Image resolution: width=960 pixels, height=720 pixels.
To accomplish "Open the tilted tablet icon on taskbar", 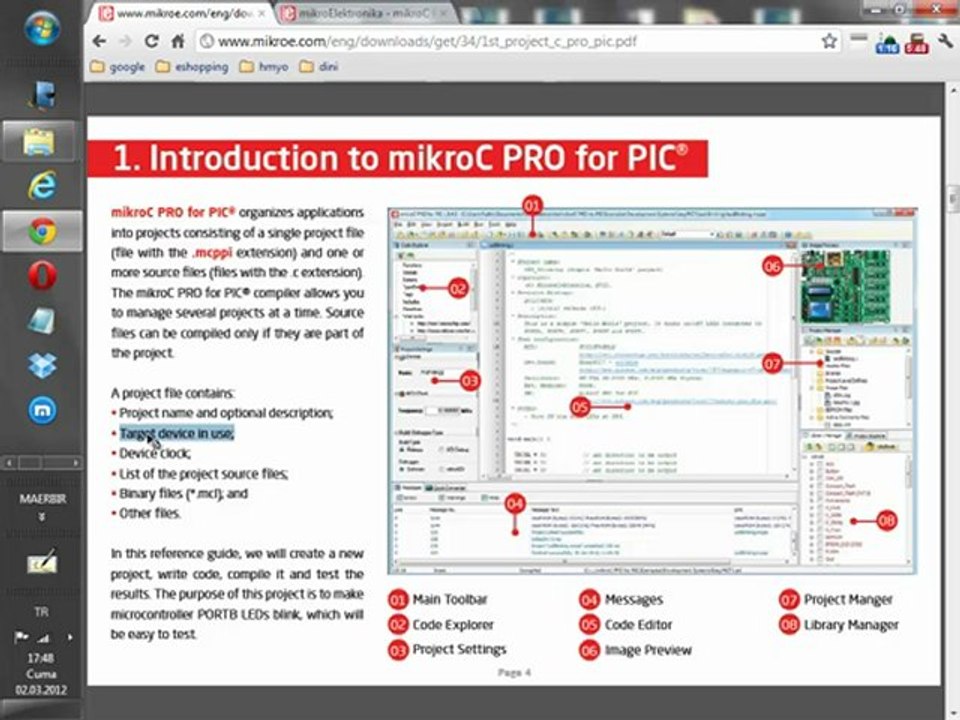I will tap(42, 321).
